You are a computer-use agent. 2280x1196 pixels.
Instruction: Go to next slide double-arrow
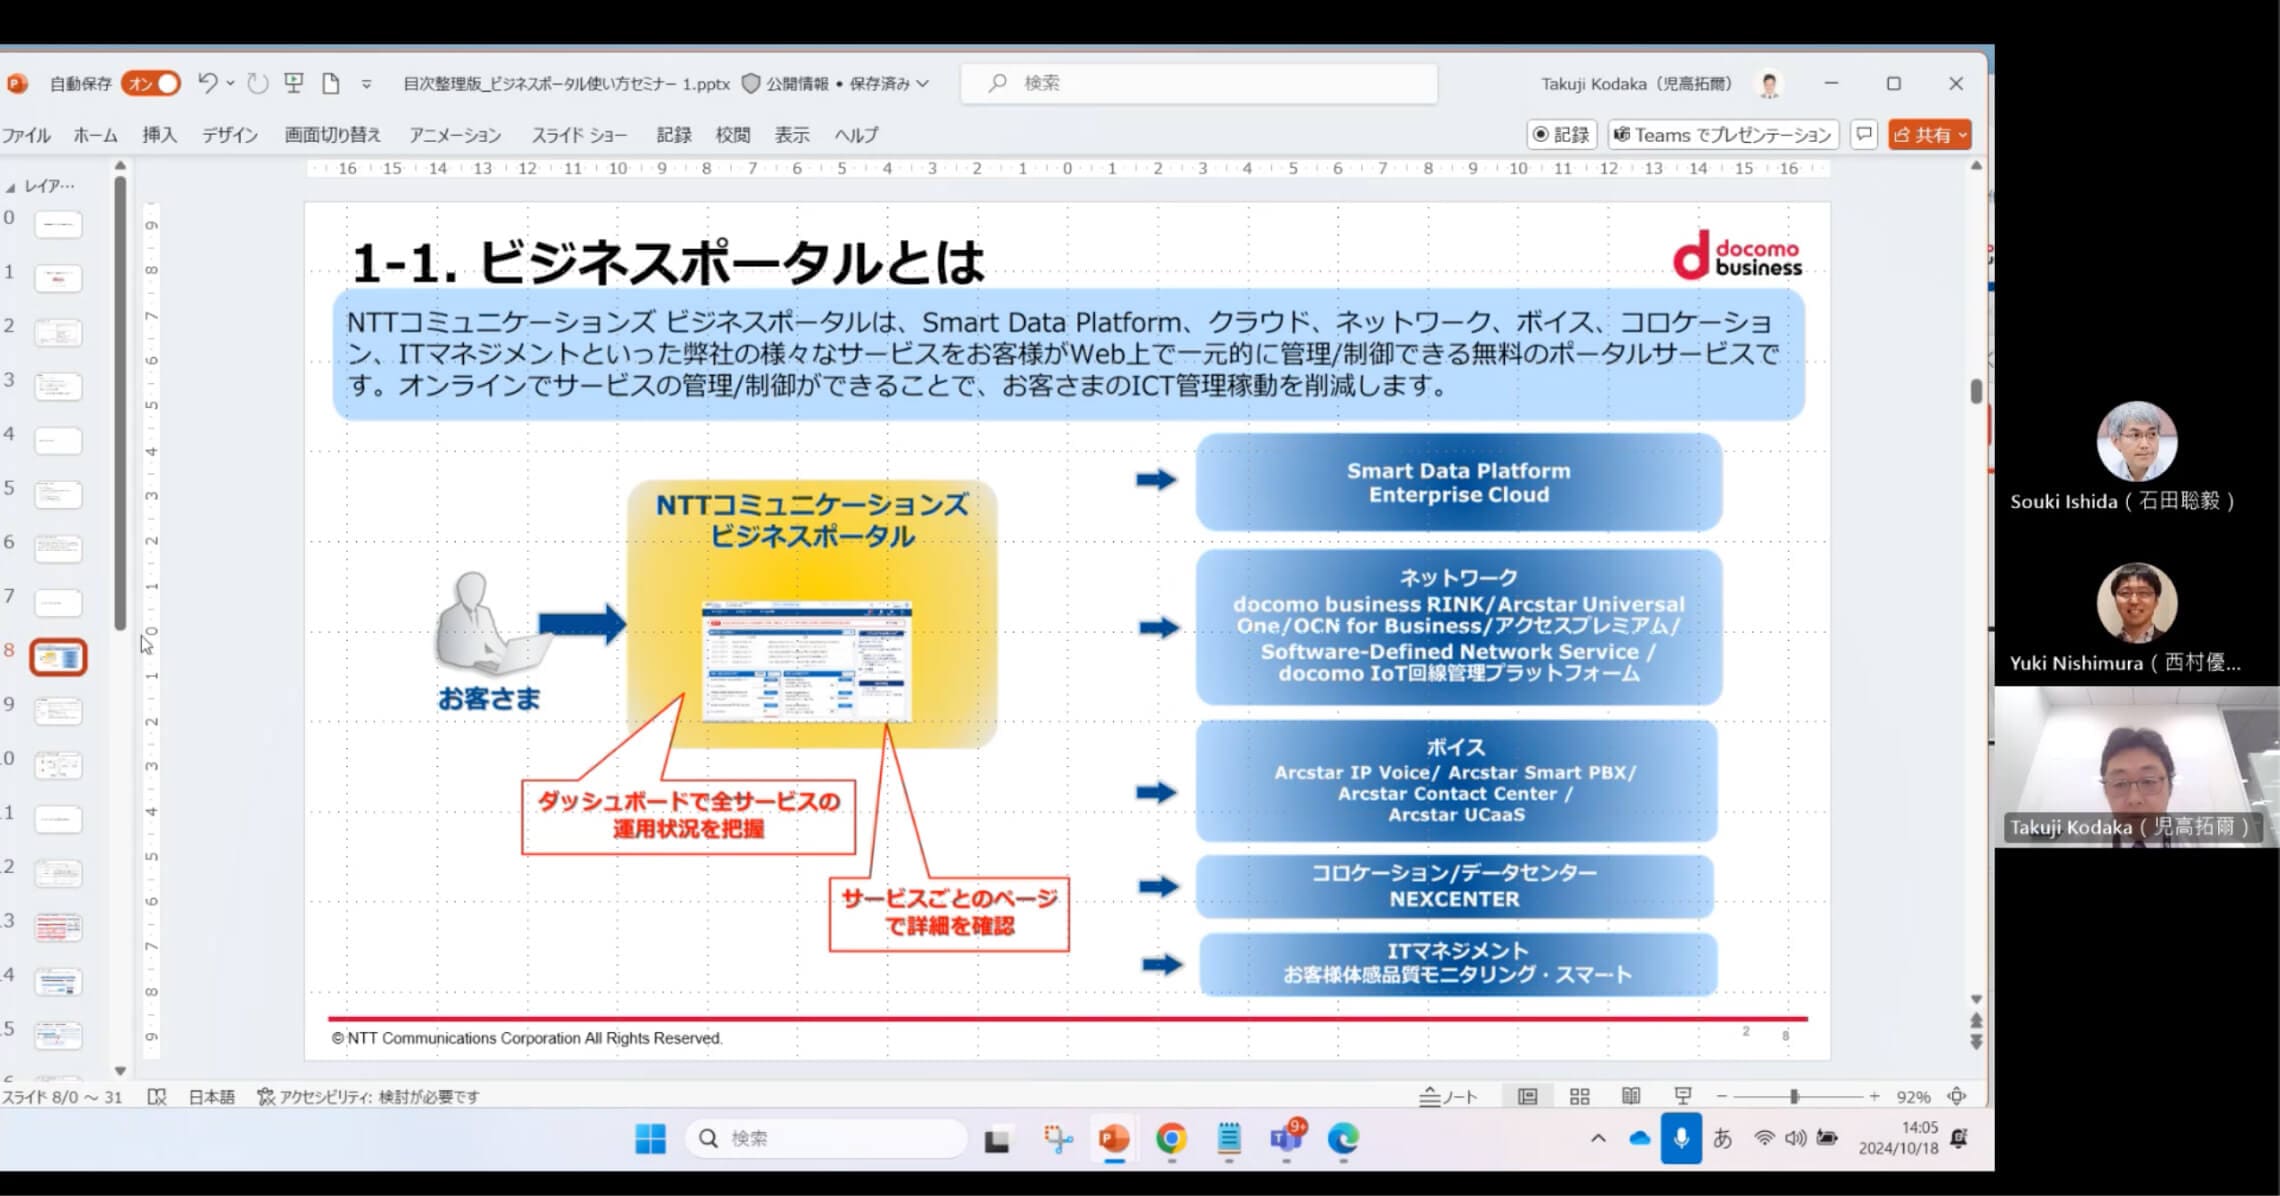tap(1976, 1042)
